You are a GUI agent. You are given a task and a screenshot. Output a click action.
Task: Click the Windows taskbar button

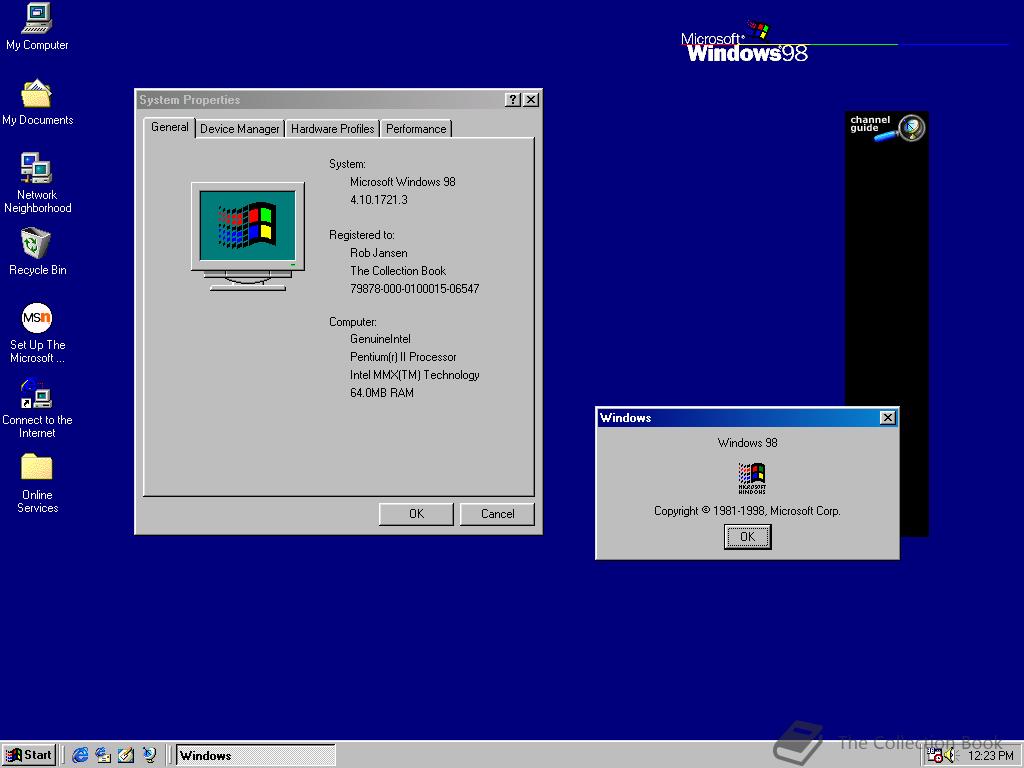pos(255,756)
